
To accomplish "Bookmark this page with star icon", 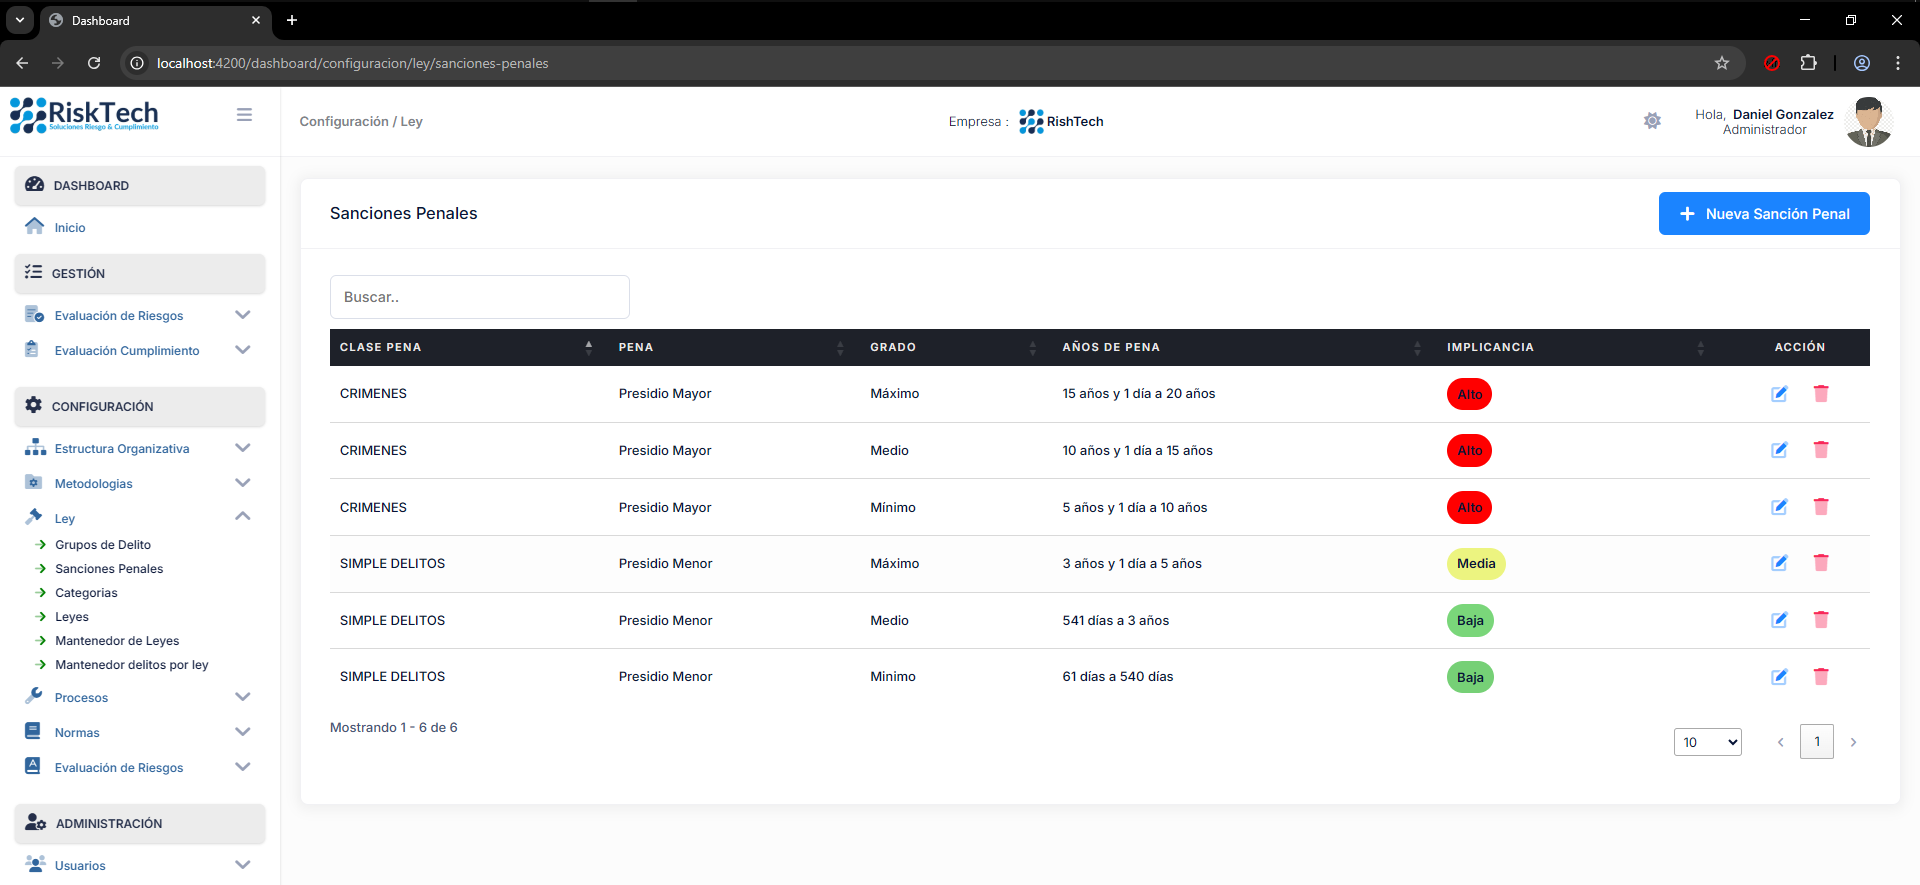I will (x=1721, y=63).
